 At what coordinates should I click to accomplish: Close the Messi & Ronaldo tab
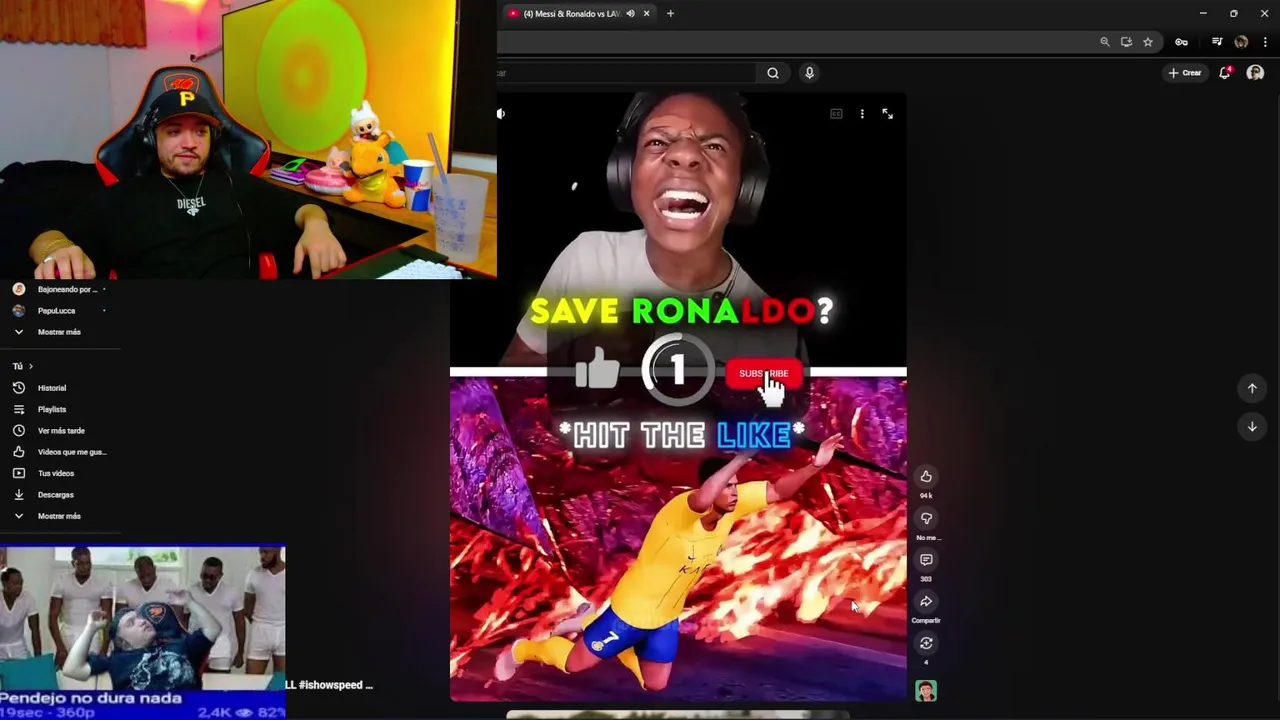coord(646,13)
